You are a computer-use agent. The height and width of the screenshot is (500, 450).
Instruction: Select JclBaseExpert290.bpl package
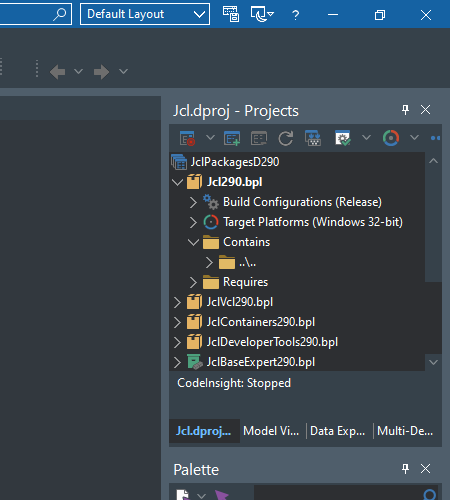261,362
